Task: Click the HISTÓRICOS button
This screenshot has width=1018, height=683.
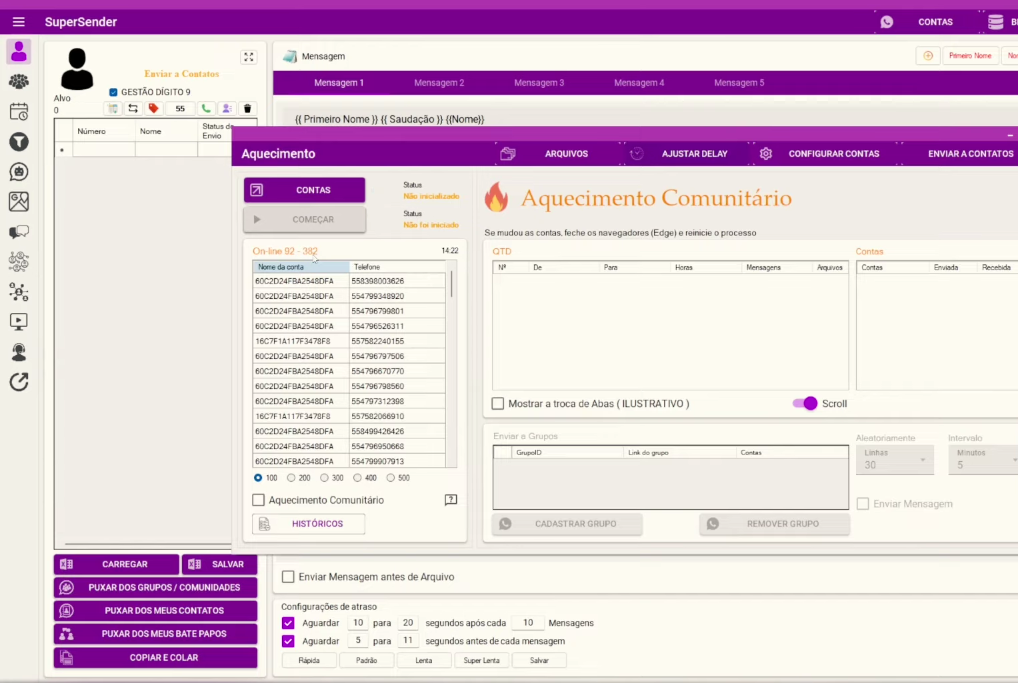Action: (x=308, y=524)
